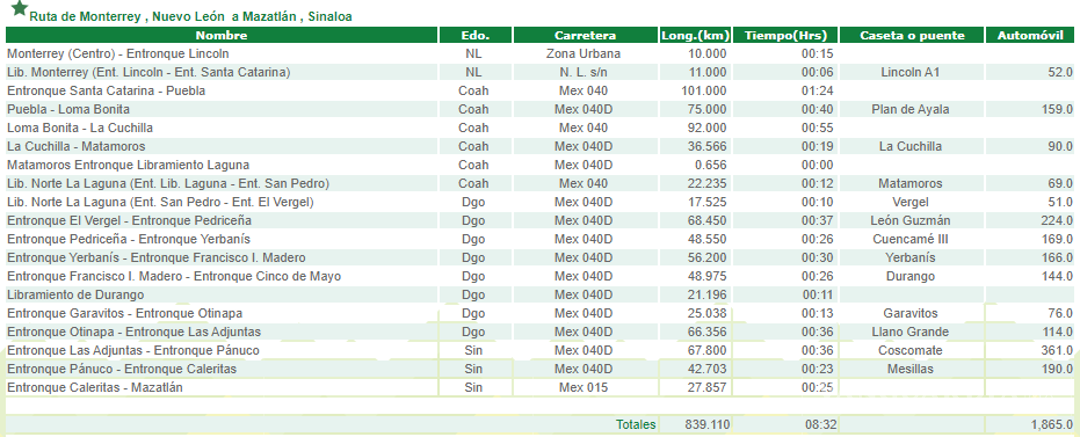Click the green star icon beside route title
1080x437 pixels.
[x=18, y=10]
